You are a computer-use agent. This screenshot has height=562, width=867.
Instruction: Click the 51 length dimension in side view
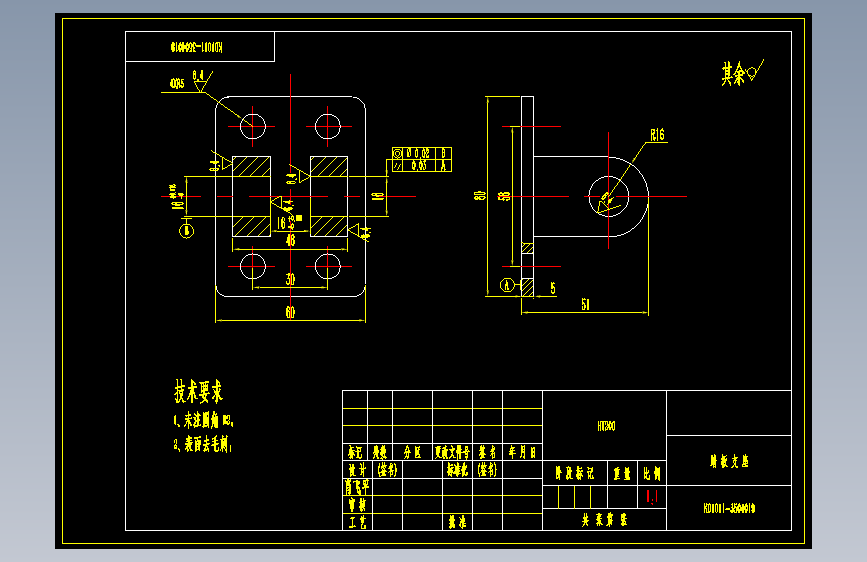point(585,304)
